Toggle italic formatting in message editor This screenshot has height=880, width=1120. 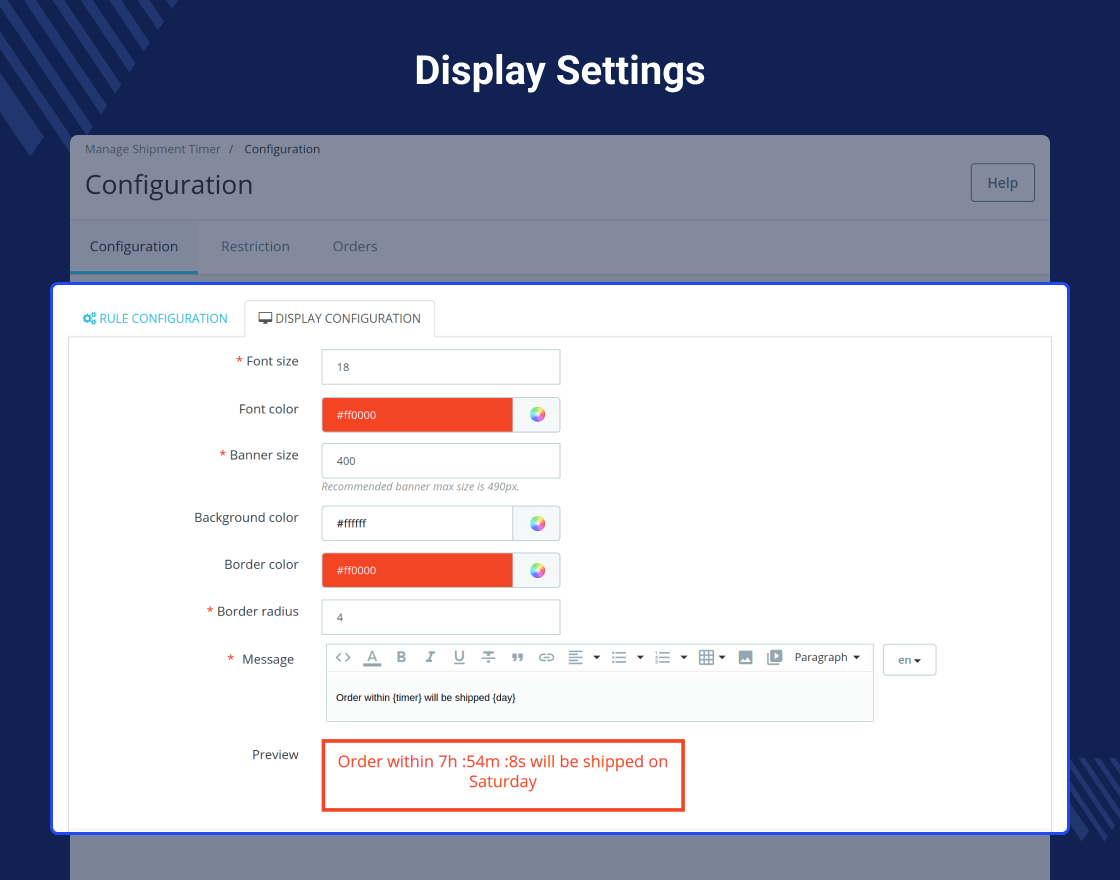(430, 657)
